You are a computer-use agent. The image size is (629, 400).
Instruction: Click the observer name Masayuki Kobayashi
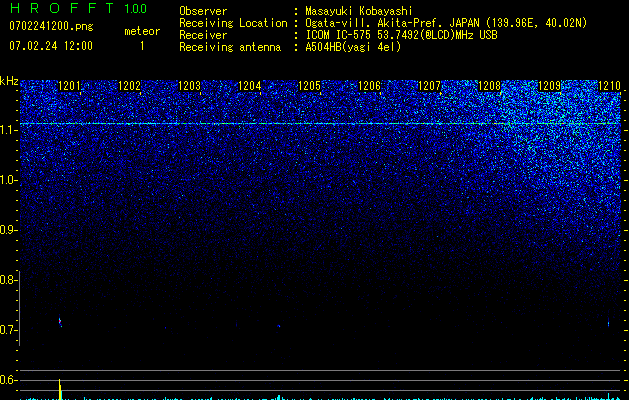[359, 11]
